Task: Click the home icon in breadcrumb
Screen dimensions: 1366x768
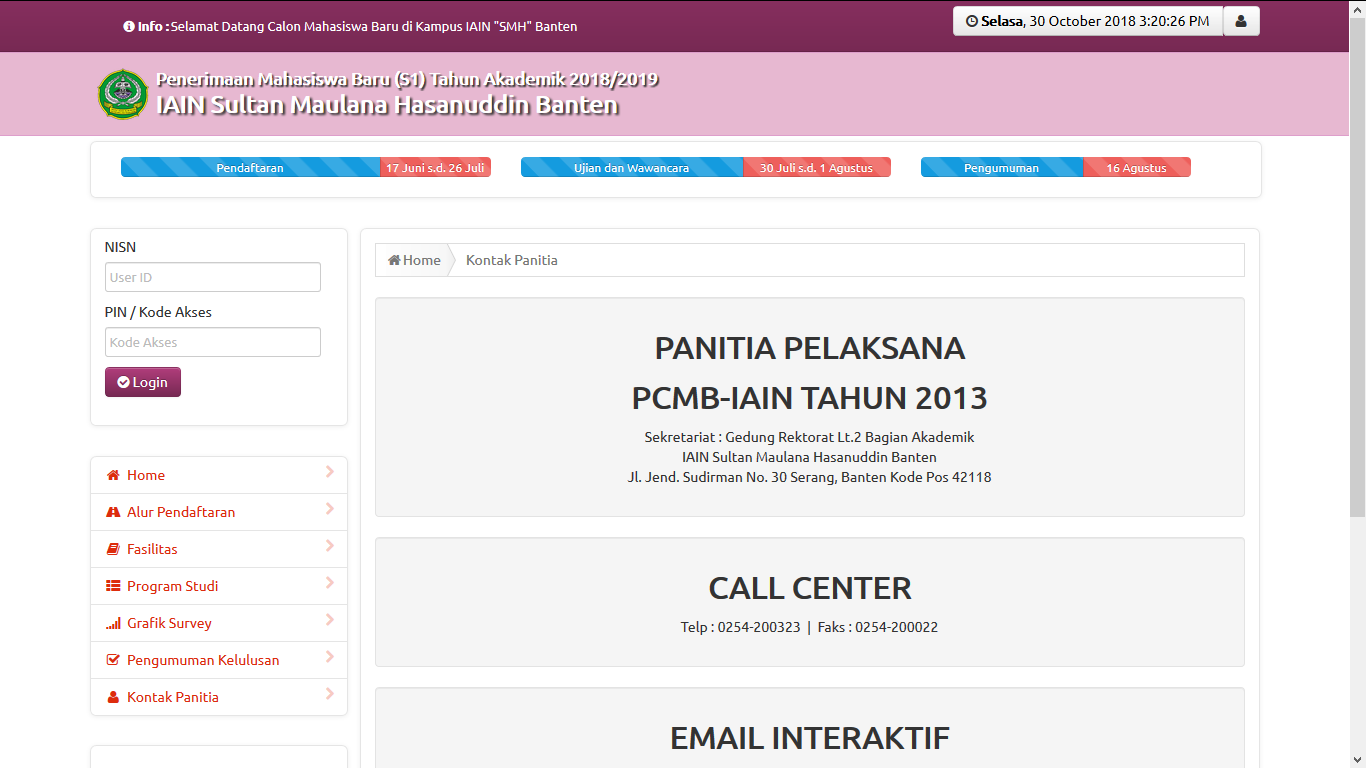Action: click(x=394, y=260)
